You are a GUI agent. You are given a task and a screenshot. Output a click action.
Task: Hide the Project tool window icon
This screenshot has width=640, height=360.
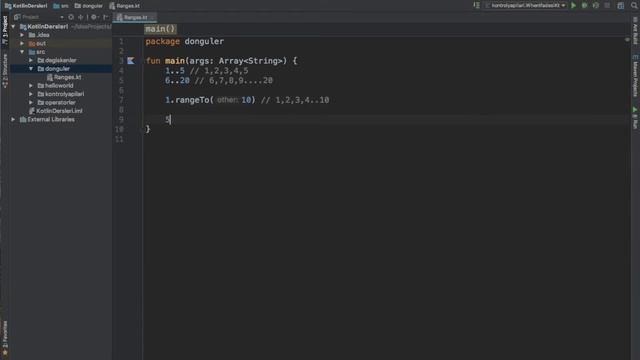[x=106, y=17]
